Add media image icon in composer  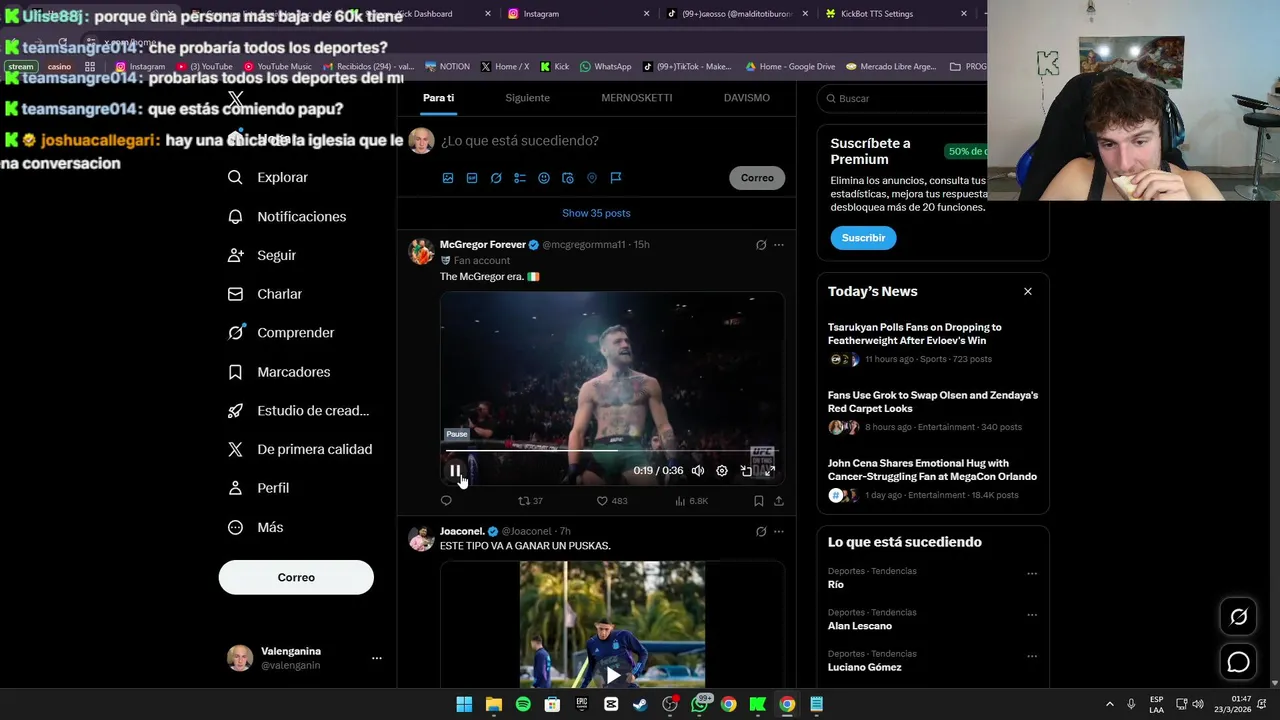(x=448, y=178)
